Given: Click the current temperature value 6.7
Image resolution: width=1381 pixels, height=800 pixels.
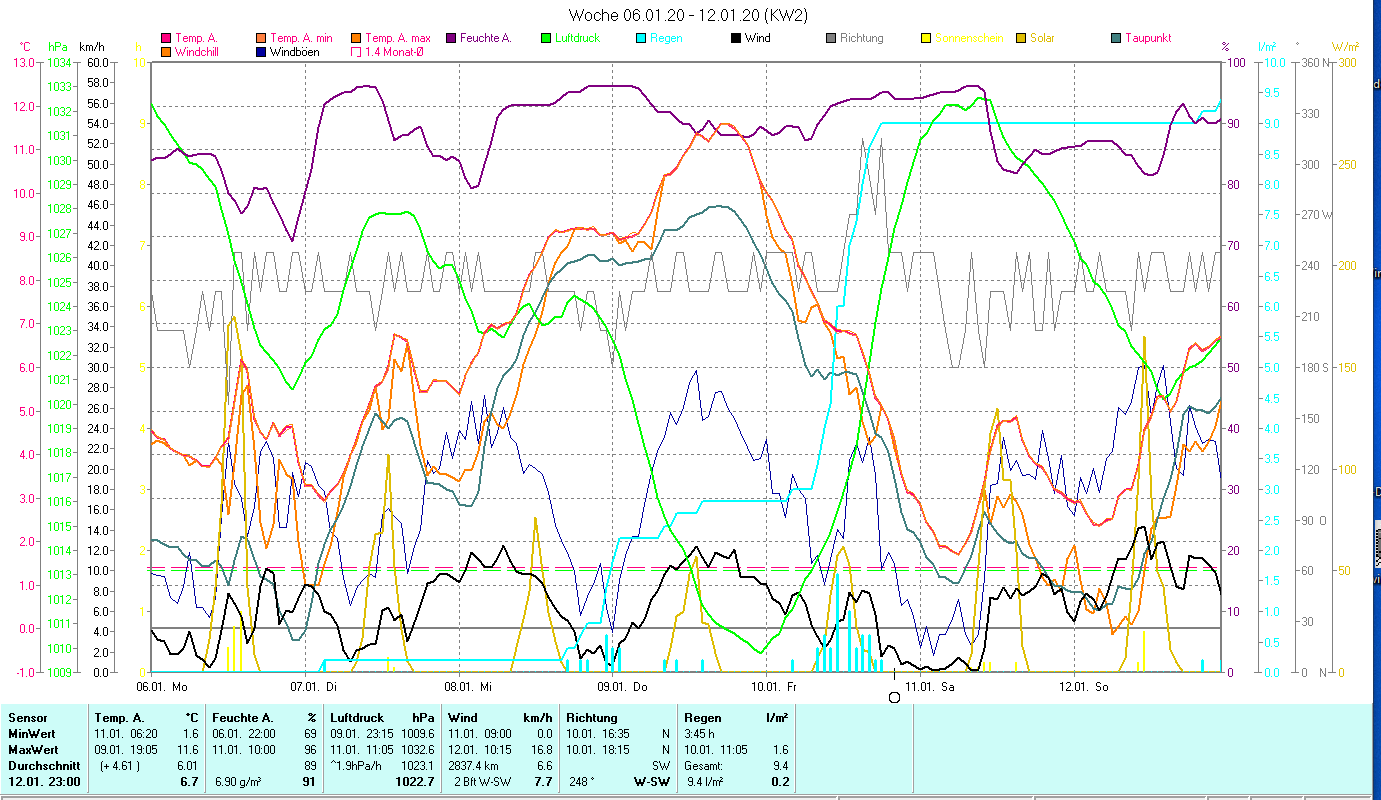Looking at the screenshot, I should coord(190,781).
